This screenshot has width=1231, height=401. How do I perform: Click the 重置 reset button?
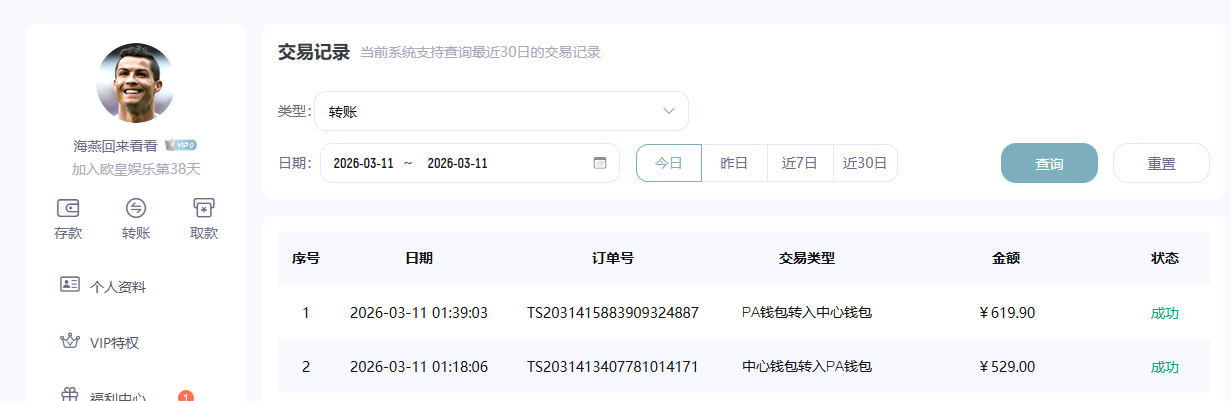point(1161,163)
